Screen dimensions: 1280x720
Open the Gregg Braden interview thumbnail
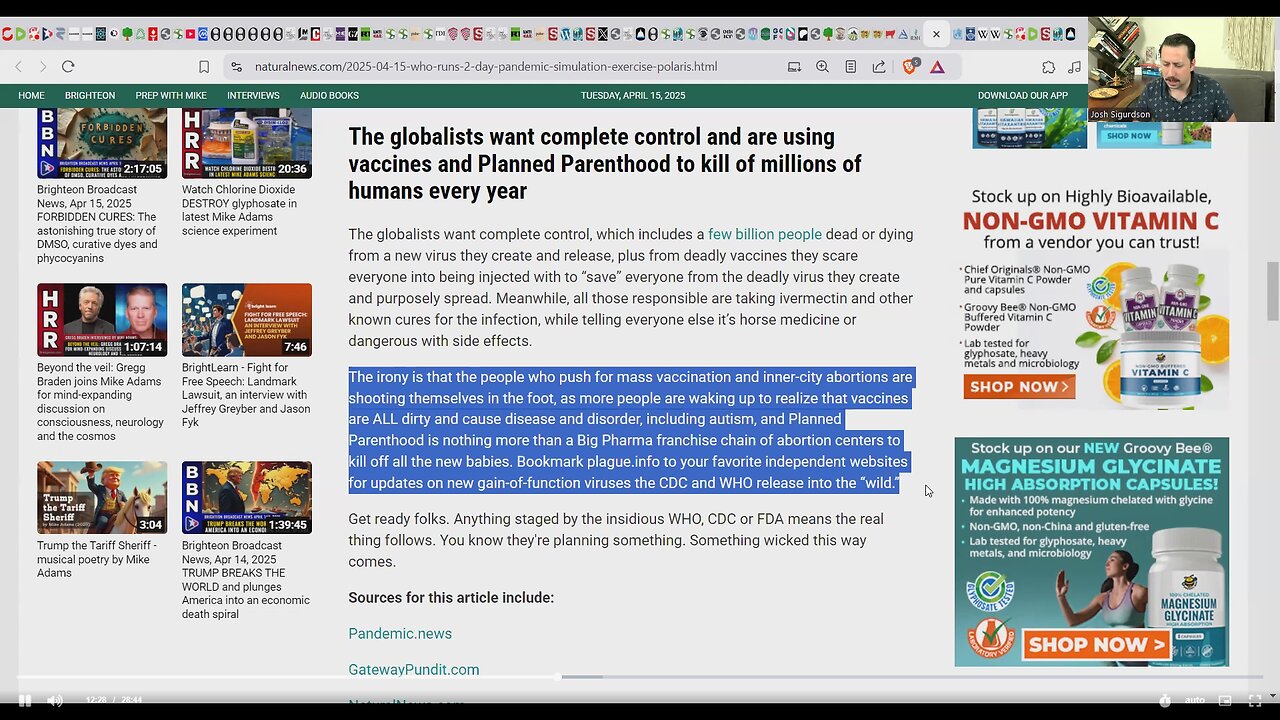click(x=102, y=320)
